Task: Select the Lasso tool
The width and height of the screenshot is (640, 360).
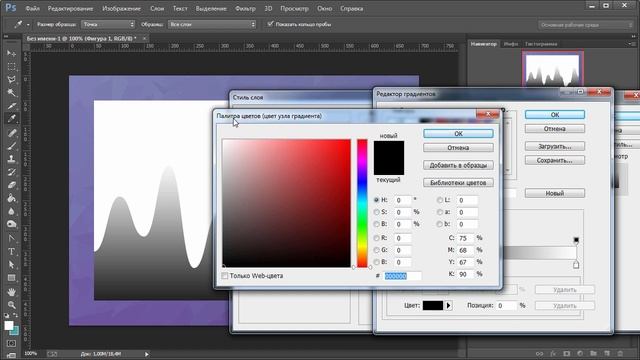Action: (x=11, y=80)
